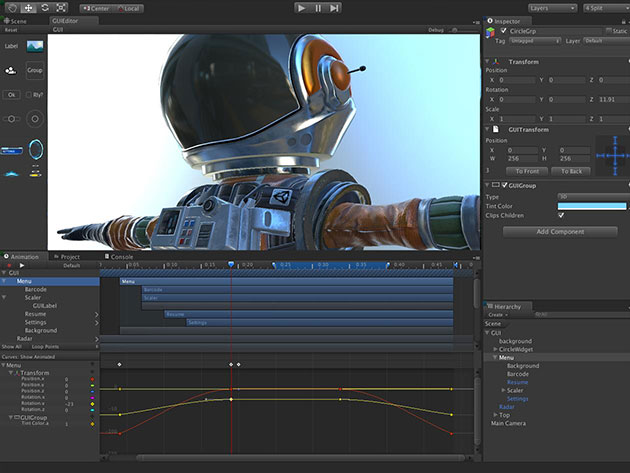Screen dimensions: 630x473
Task: Open the Layers dropdown
Action: [x=552, y=8]
